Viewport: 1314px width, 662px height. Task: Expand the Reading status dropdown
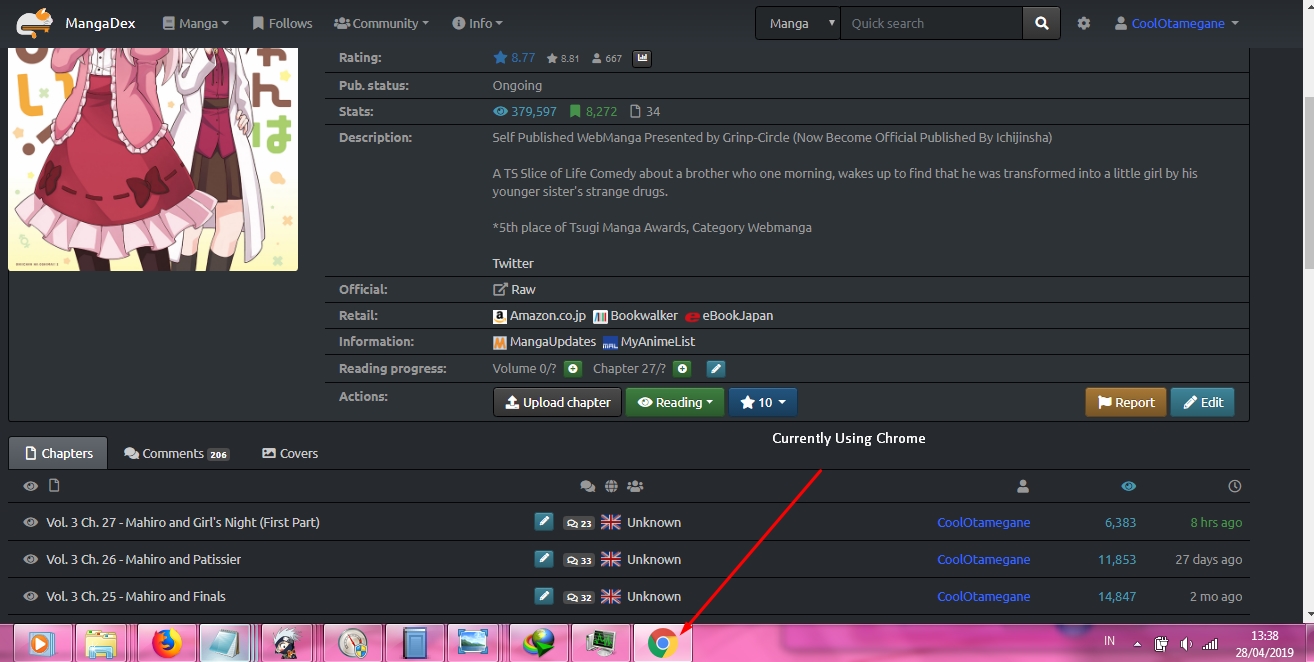pyautogui.click(x=675, y=402)
